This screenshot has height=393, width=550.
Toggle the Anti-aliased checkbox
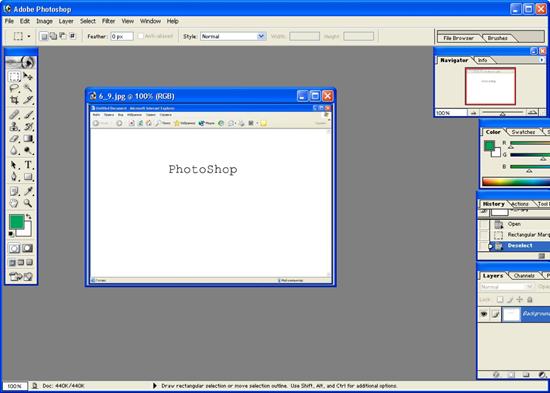point(141,36)
